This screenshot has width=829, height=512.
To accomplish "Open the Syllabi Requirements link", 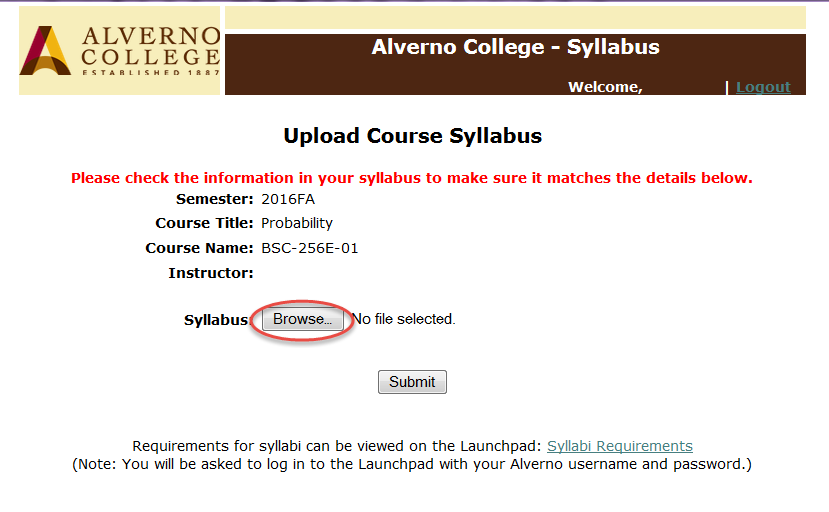I will [620, 446].
